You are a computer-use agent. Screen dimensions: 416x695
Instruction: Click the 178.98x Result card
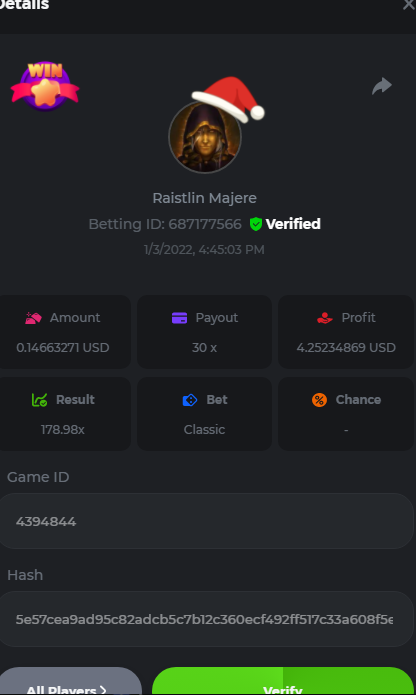pos(63,414)
